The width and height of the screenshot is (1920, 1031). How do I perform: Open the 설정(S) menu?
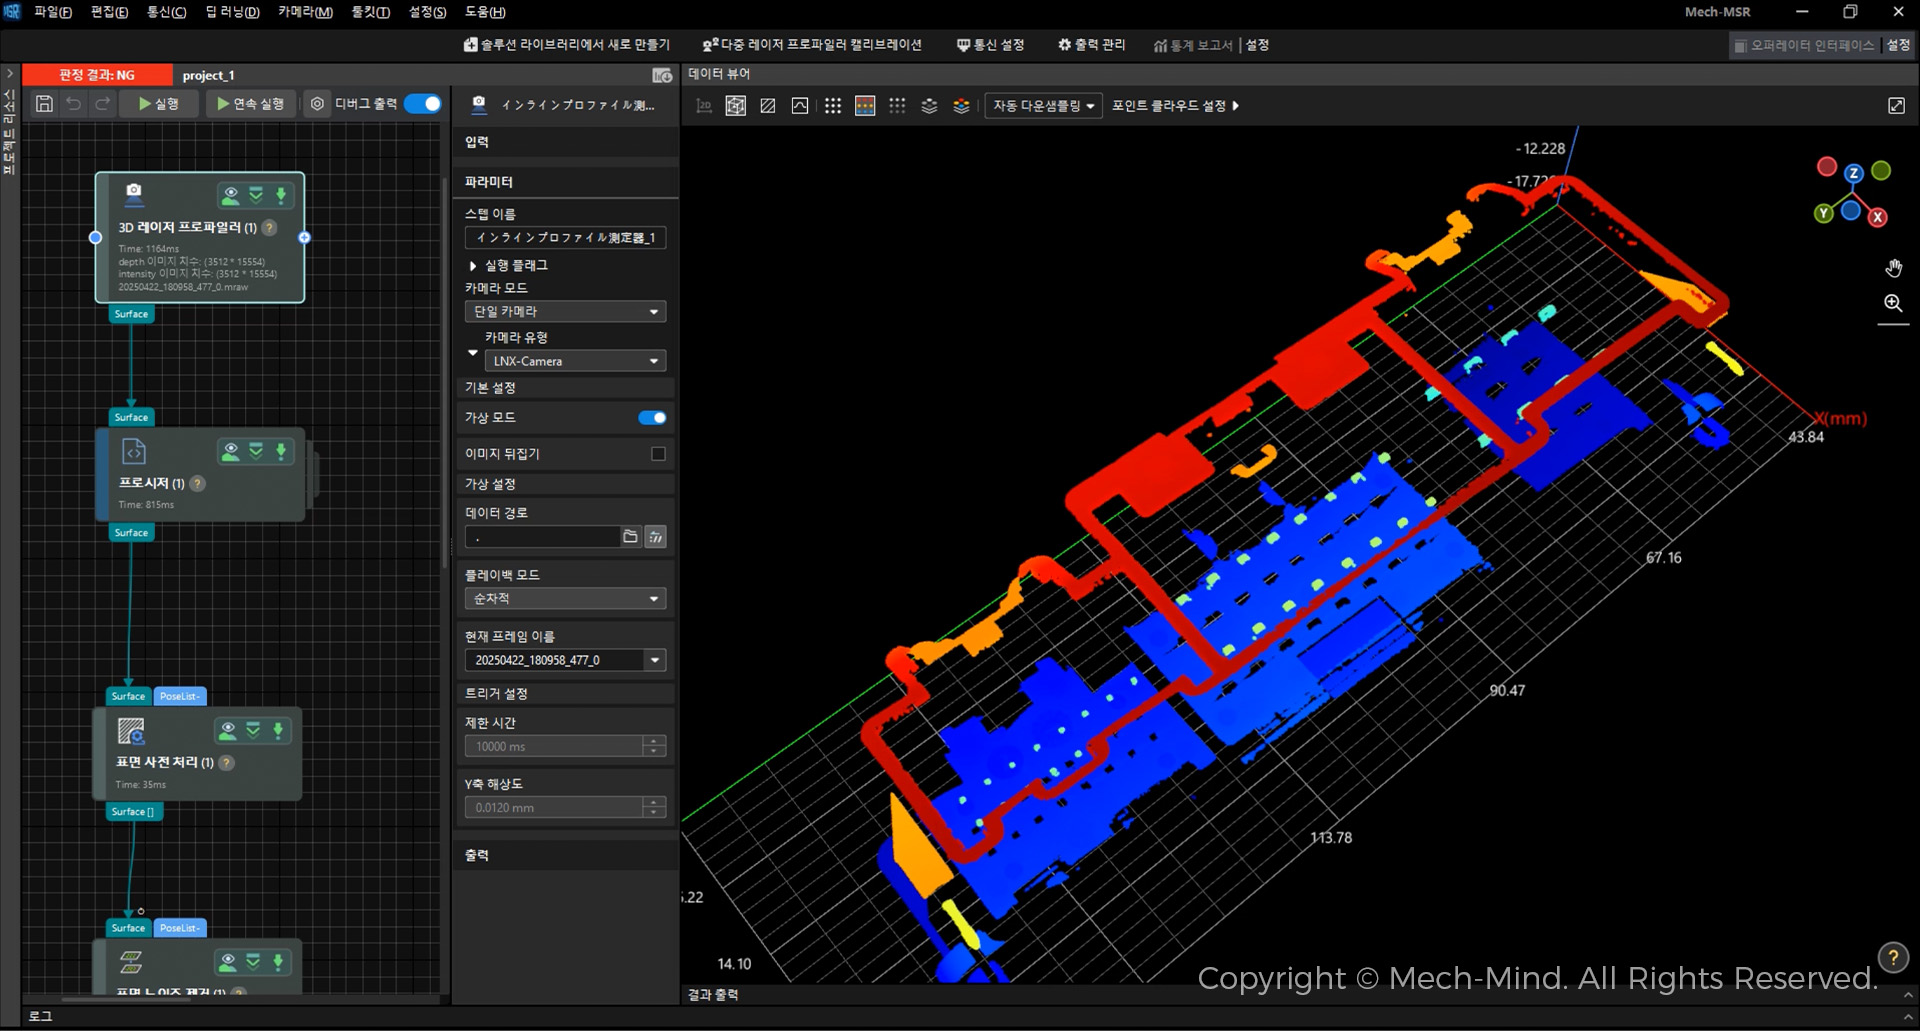tap(428, 12)
